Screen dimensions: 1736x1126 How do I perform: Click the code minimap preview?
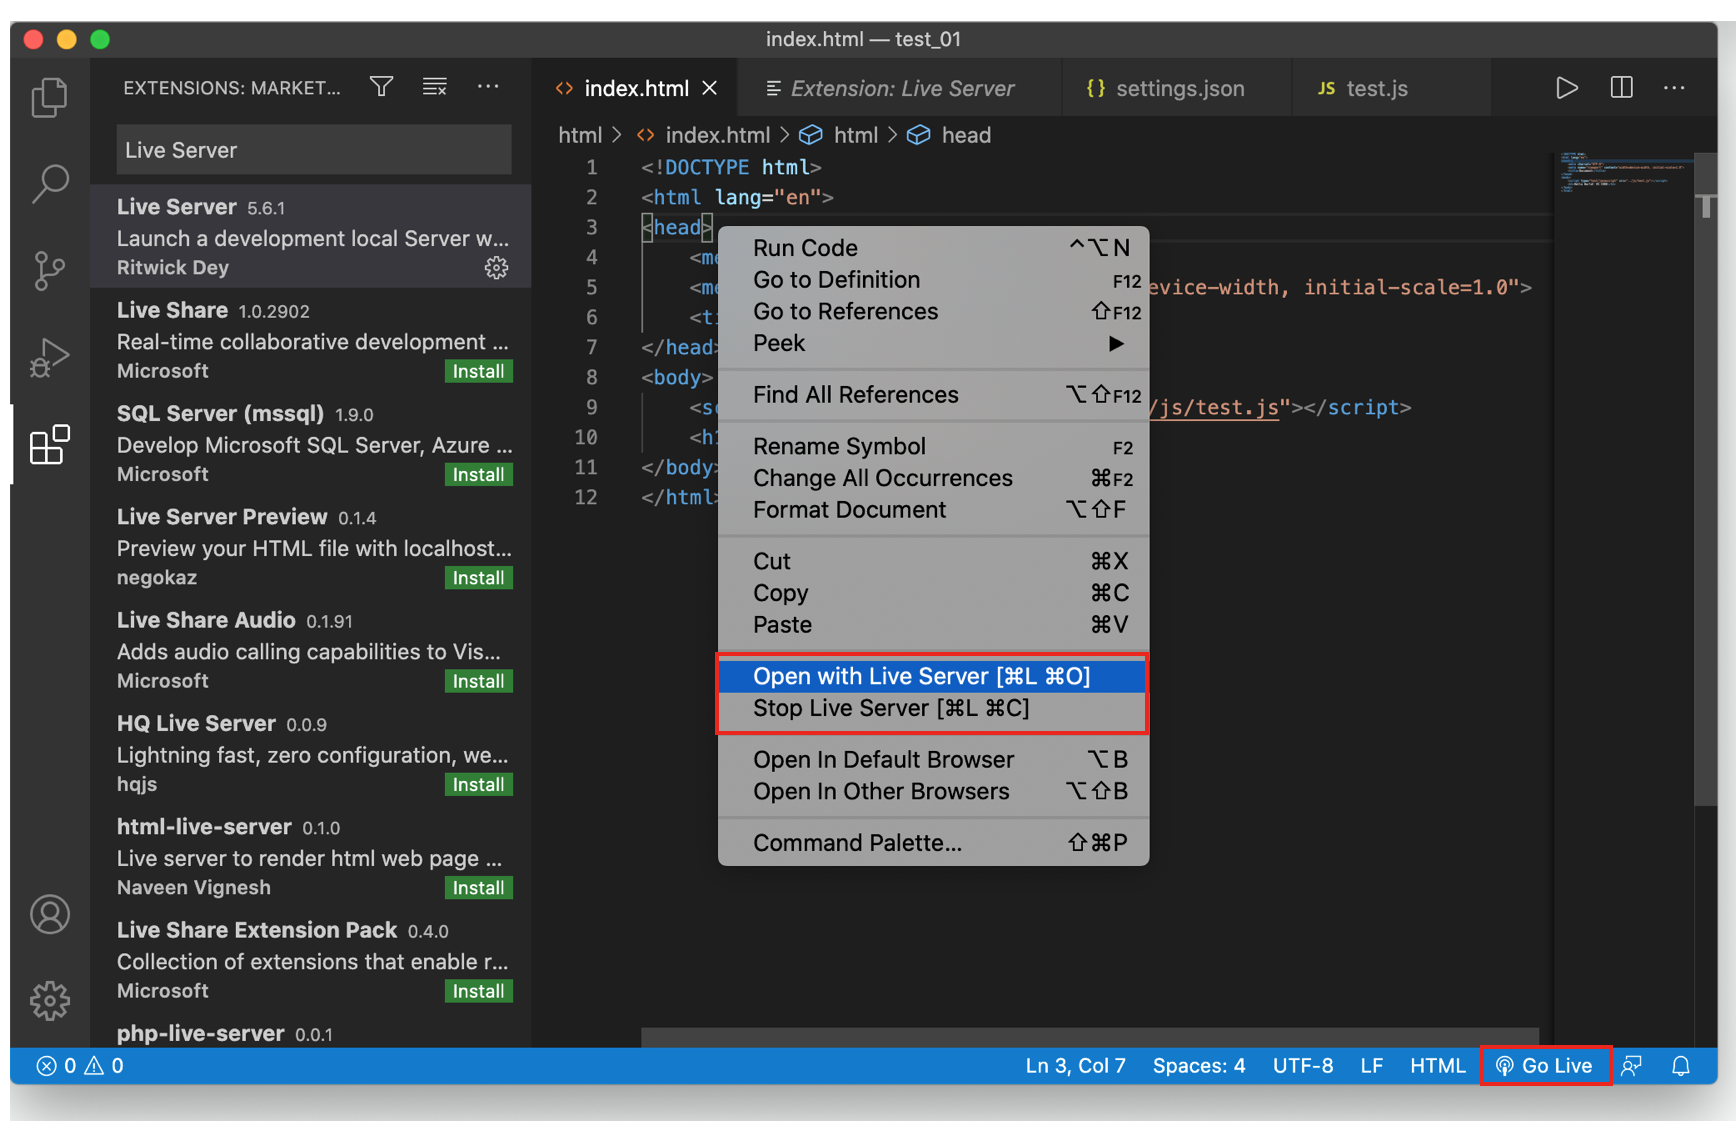click(x=1623, y=174)
